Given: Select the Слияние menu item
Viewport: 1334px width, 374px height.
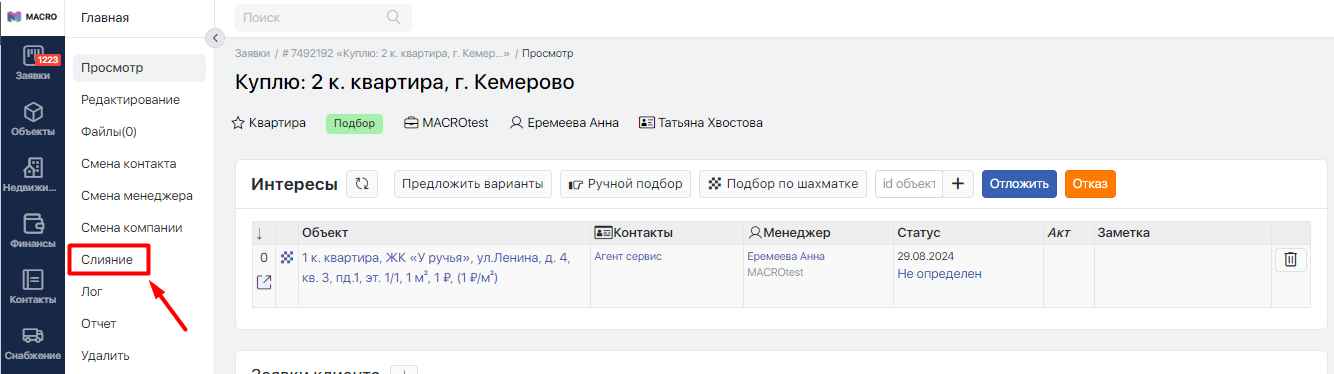Looking at the screenshot, I should click(107, 259).
